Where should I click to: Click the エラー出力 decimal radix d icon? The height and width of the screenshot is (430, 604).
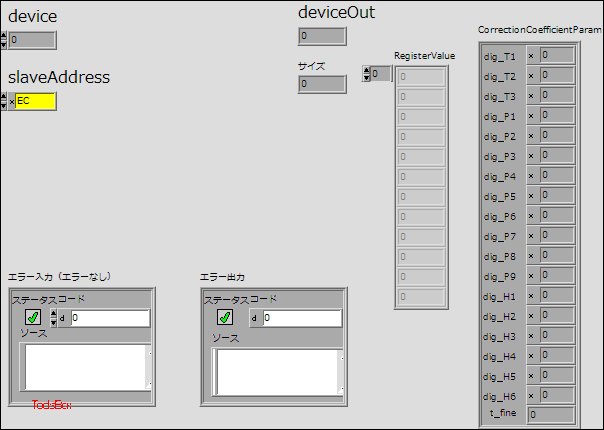coord(254,319)
